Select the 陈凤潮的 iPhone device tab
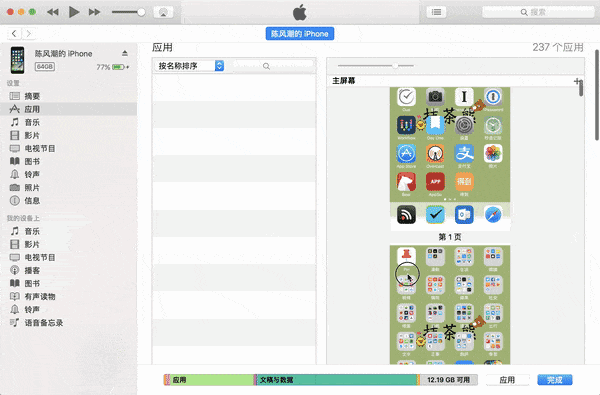 pos(300,34)
